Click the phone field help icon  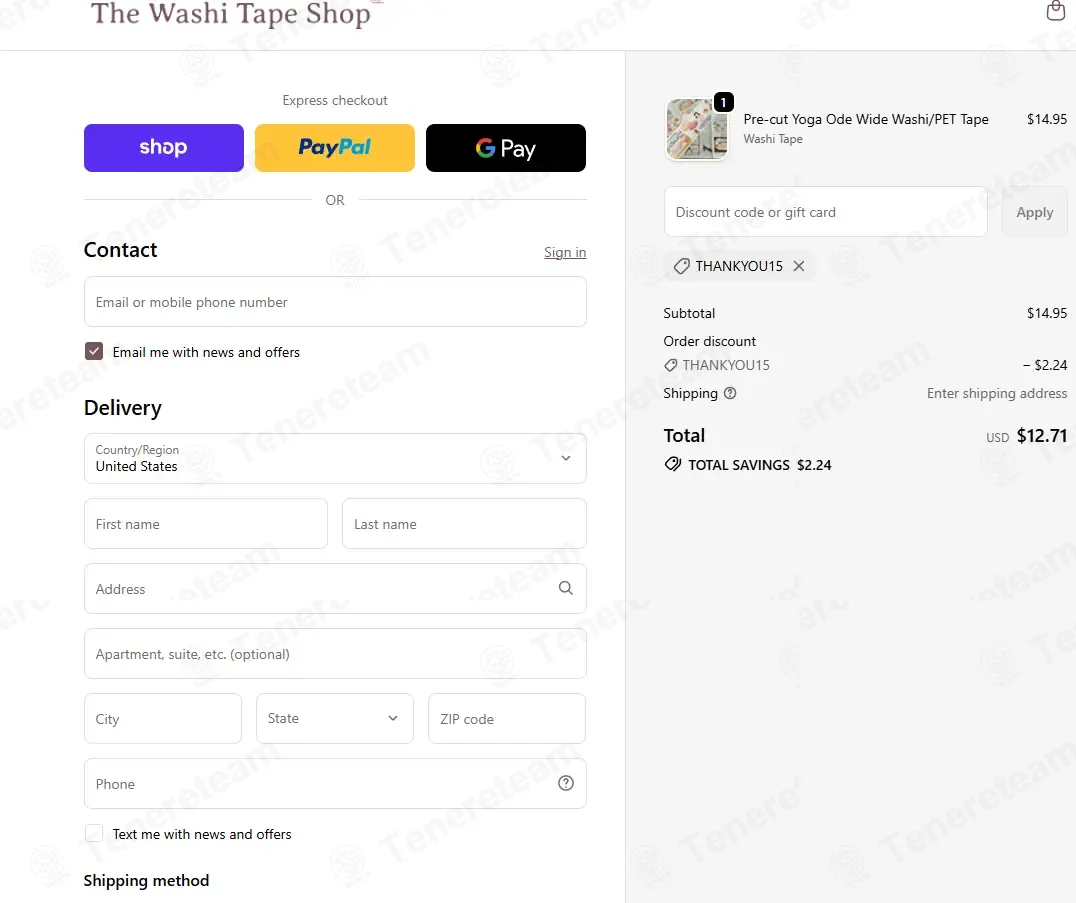[x=565, y=783]
